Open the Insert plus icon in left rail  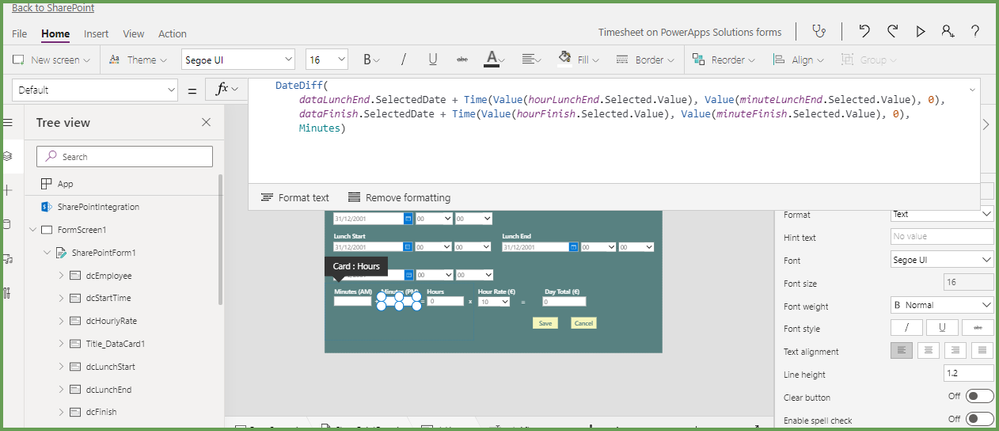pos(8,190)
